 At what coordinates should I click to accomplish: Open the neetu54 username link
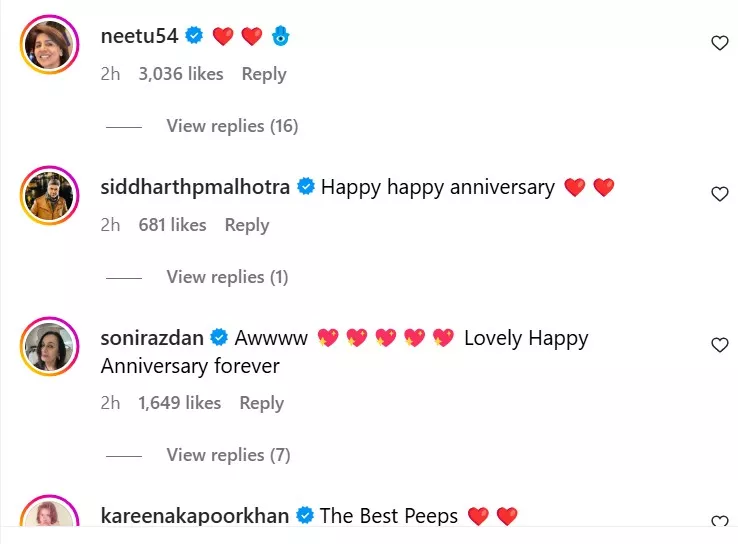click(x=140, y=36)
